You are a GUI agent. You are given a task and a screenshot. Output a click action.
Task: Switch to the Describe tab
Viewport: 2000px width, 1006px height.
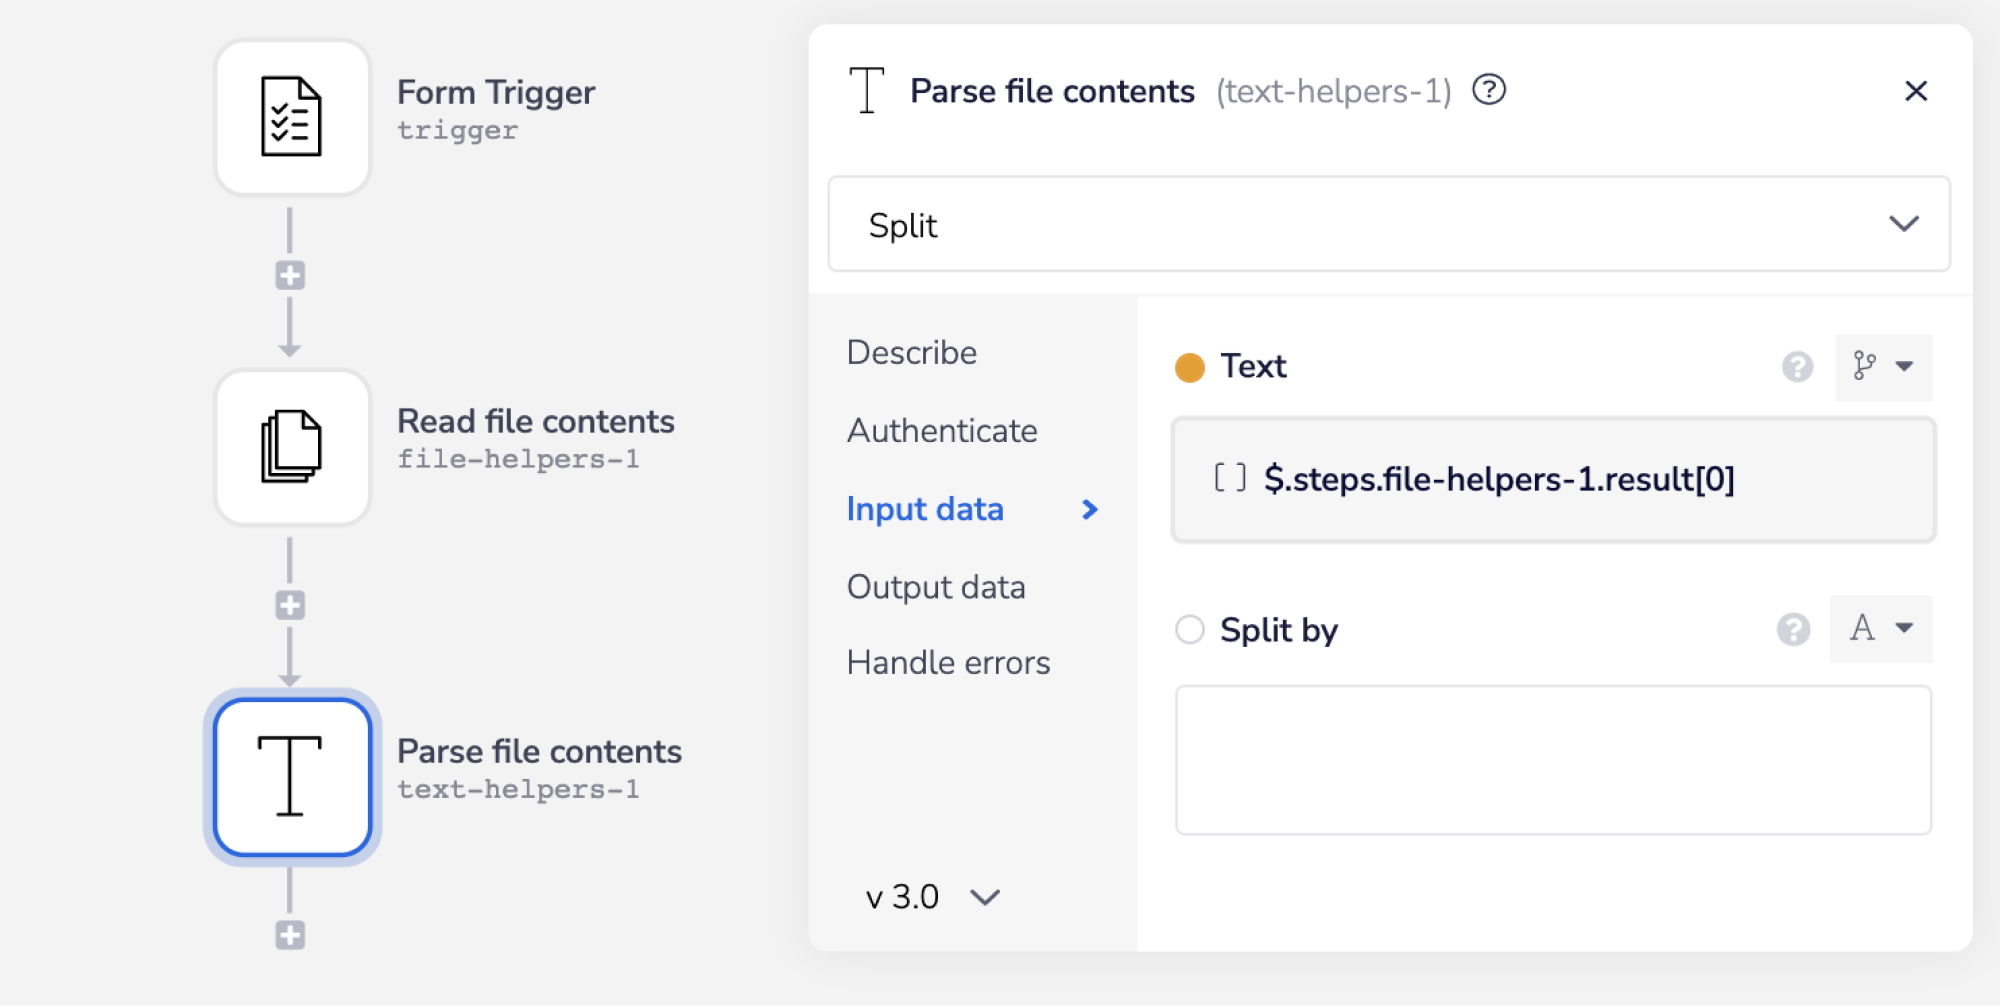point(911,353)
